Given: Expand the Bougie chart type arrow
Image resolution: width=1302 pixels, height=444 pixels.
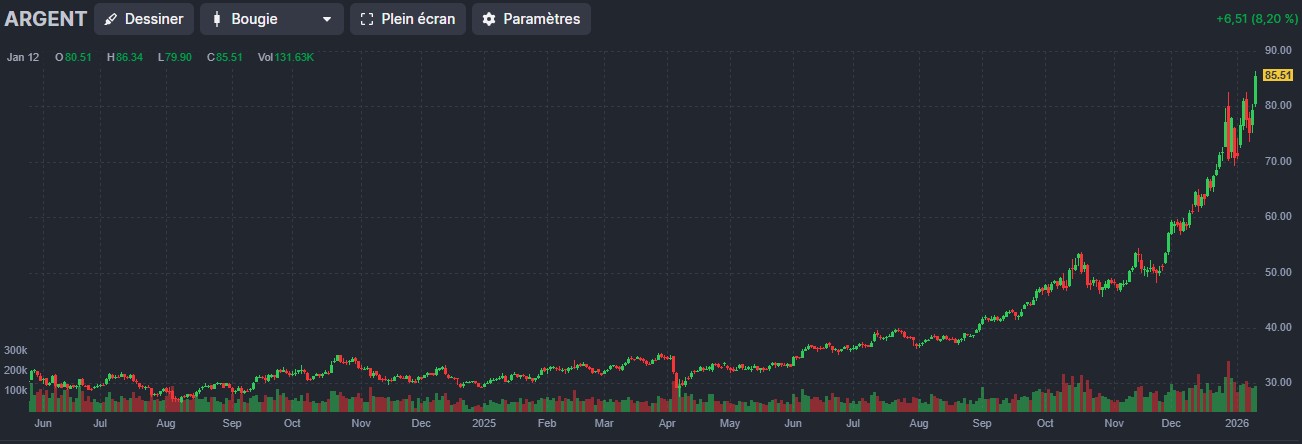Looking at the screenshot, I should (x=326, y=19).
